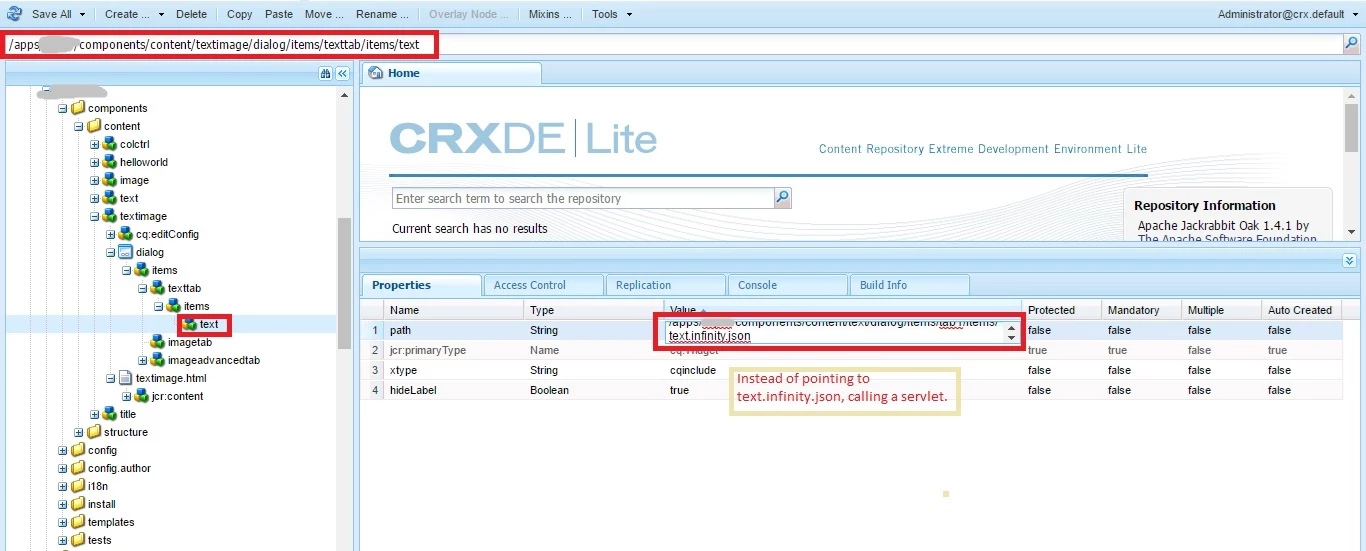1366x551 pixels.
Task: Click the repository search term field
Action: [x=584, y=198]
